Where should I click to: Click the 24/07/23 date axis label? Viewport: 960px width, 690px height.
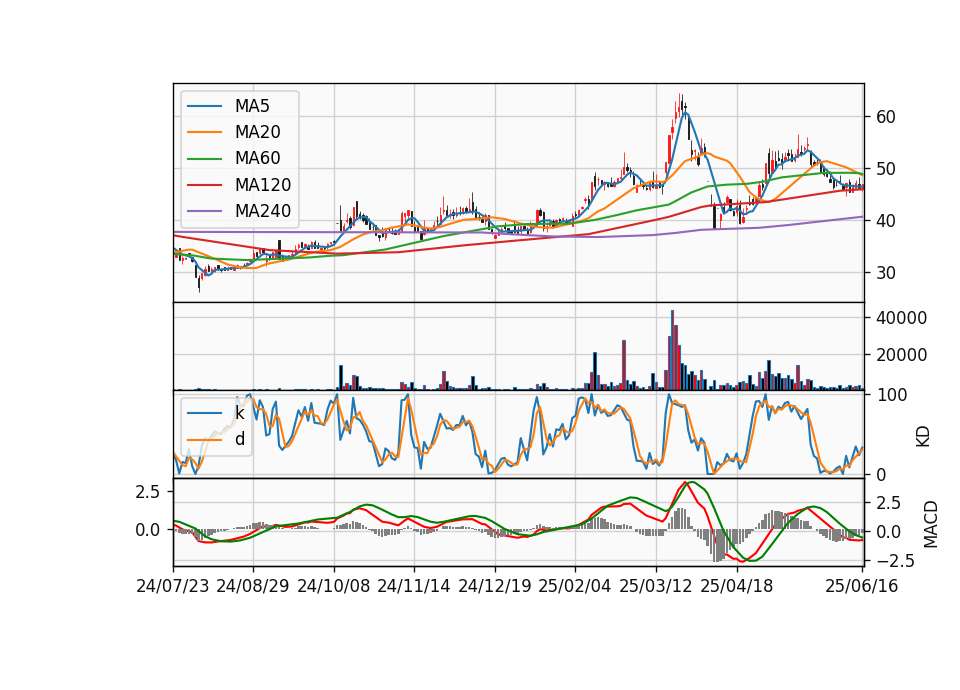(x=173, y=586)
